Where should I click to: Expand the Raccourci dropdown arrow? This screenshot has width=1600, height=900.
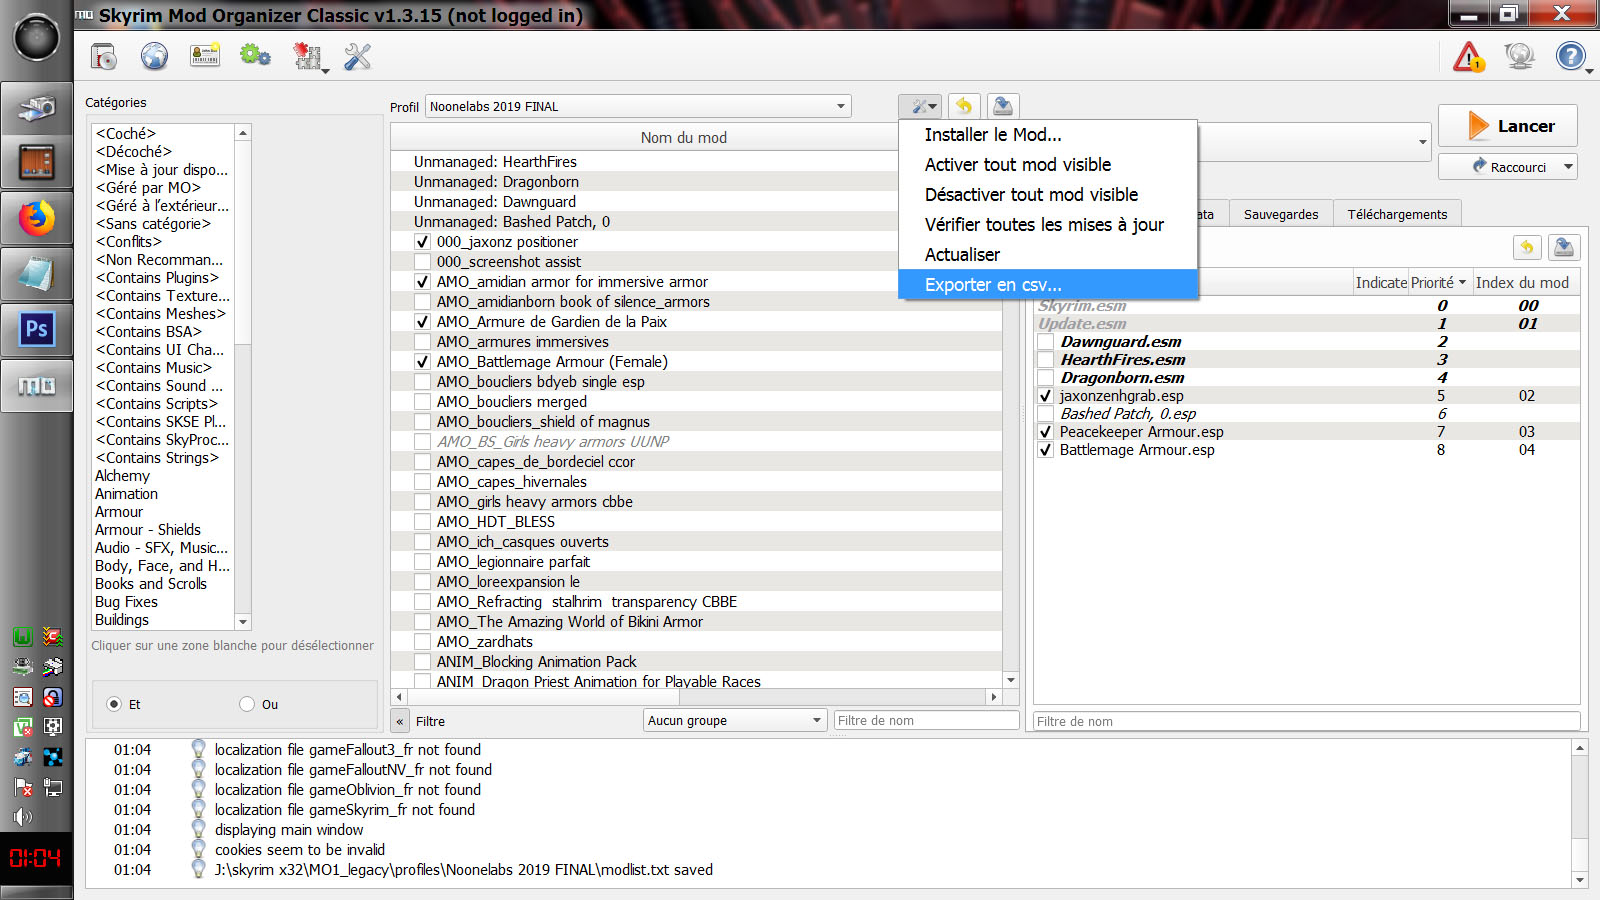click(x=1567, y=167)
